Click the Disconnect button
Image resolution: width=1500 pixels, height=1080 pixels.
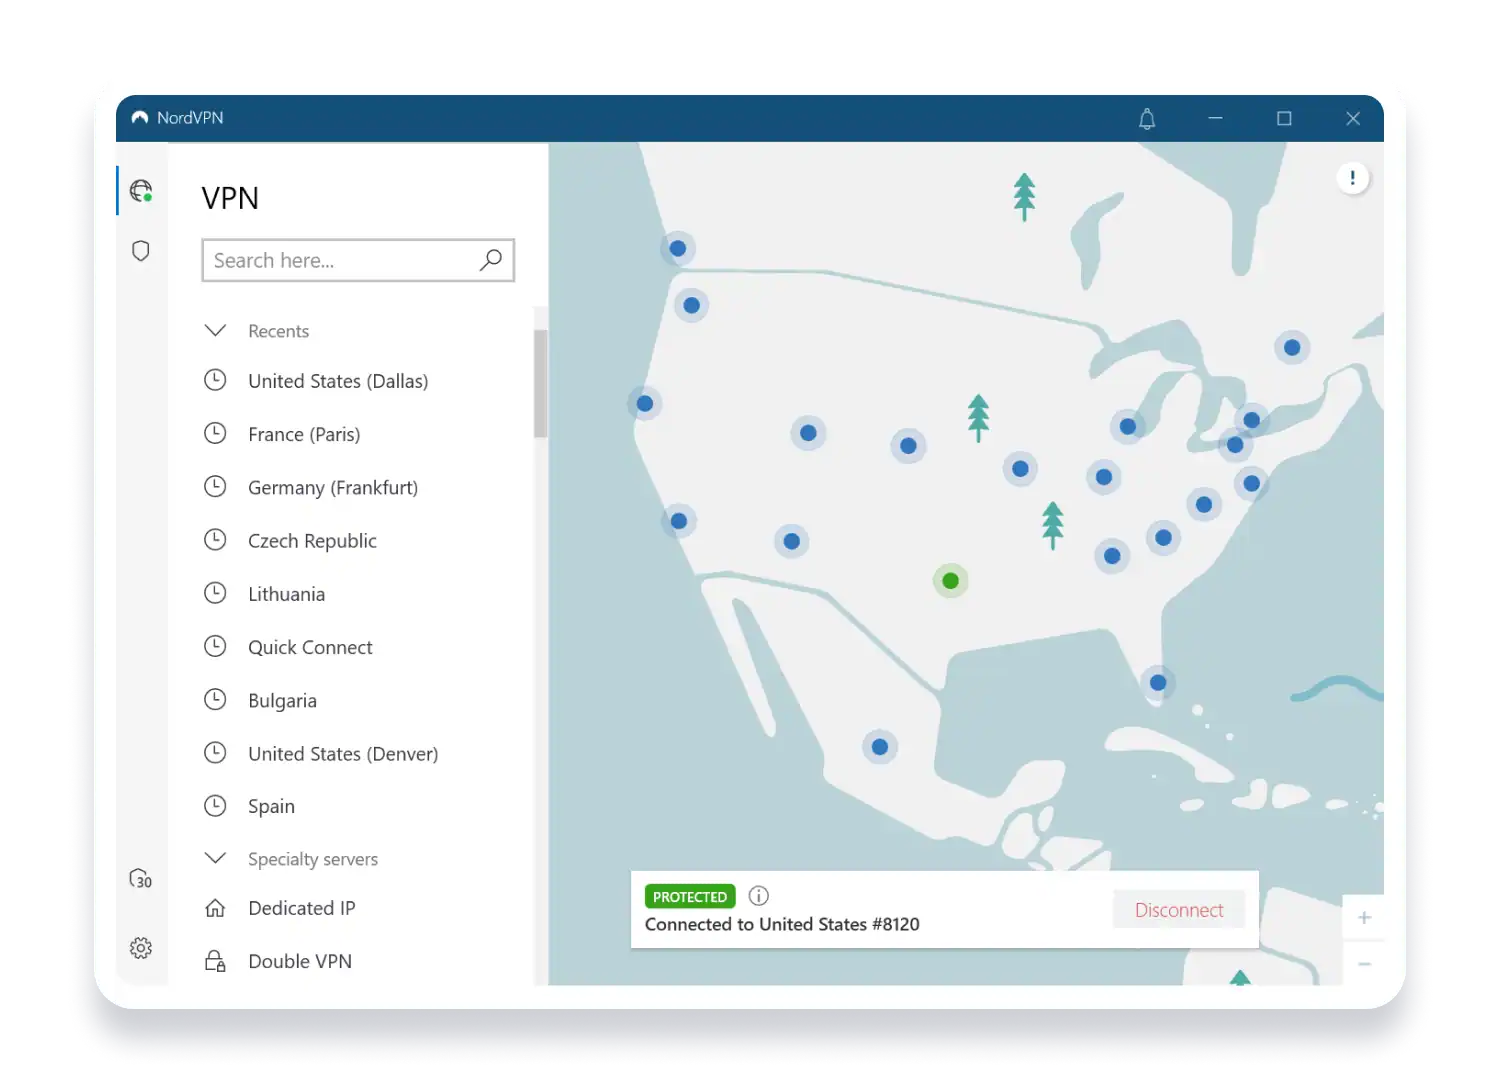(x=1179, y=909)
